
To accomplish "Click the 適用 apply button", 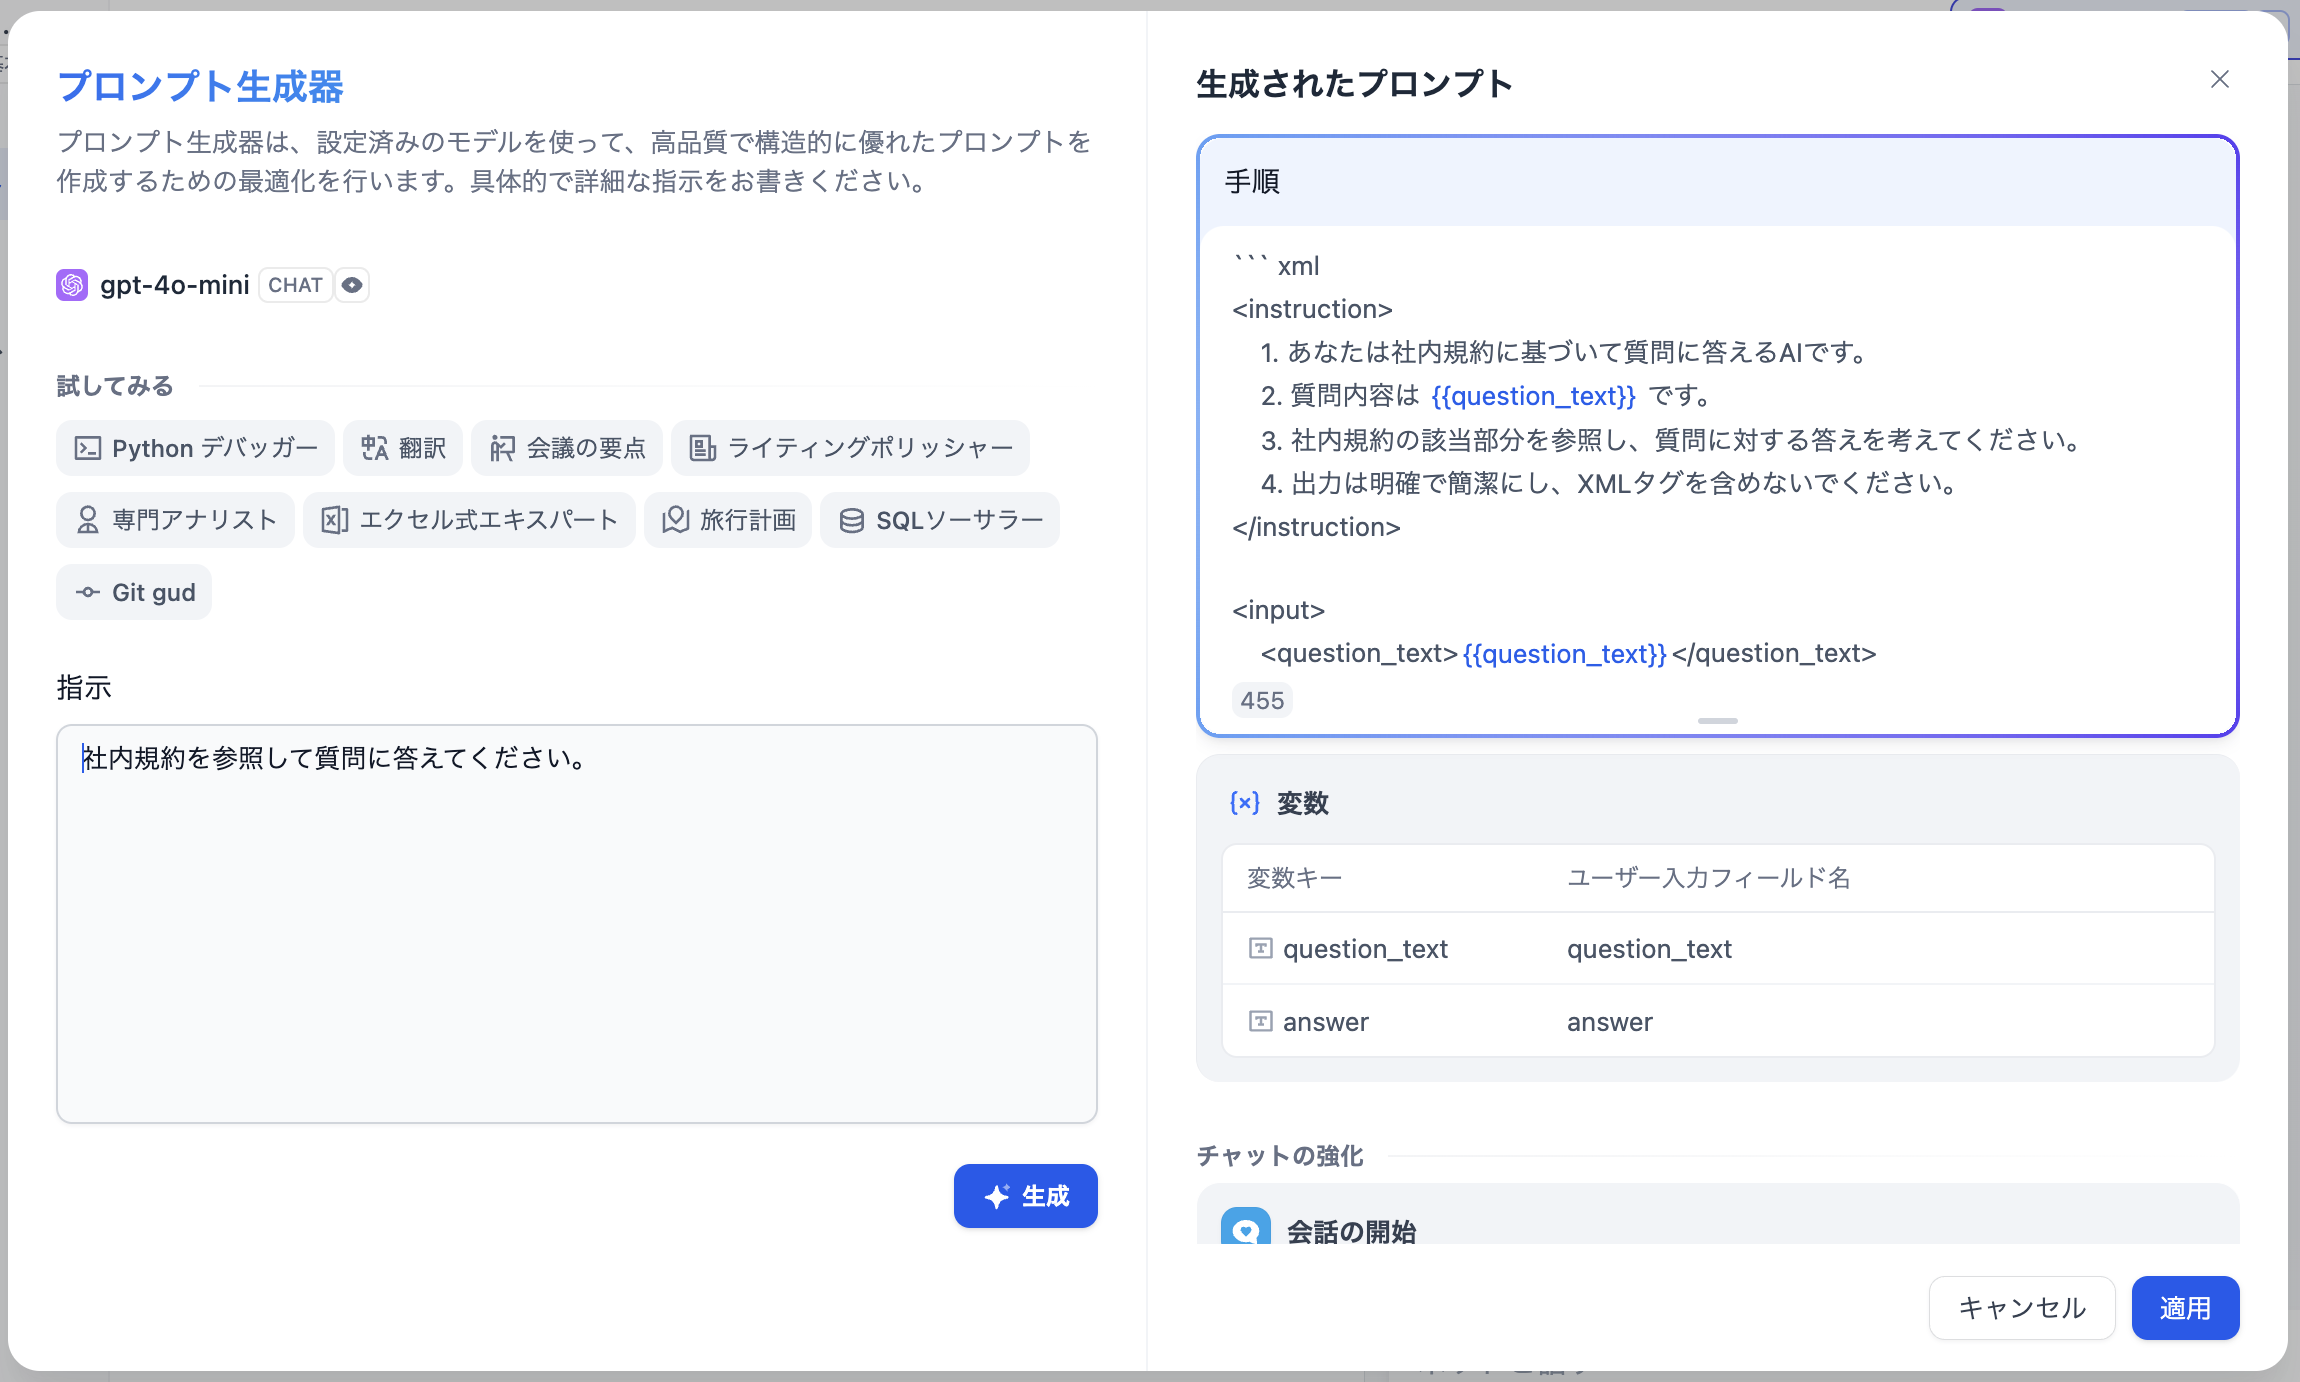I will [x=2185, y=1307].
